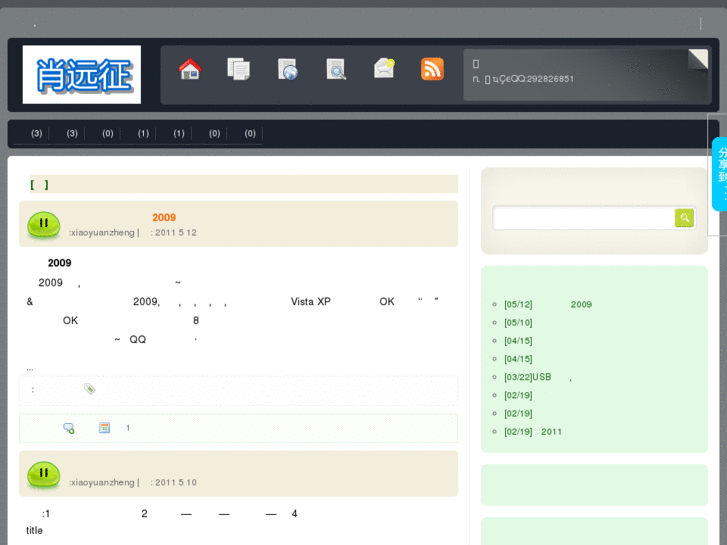Click the green smiley icon on the 2011 5 12 post
Viewport: 727px width, 545px height.
[x=44, y=225]
